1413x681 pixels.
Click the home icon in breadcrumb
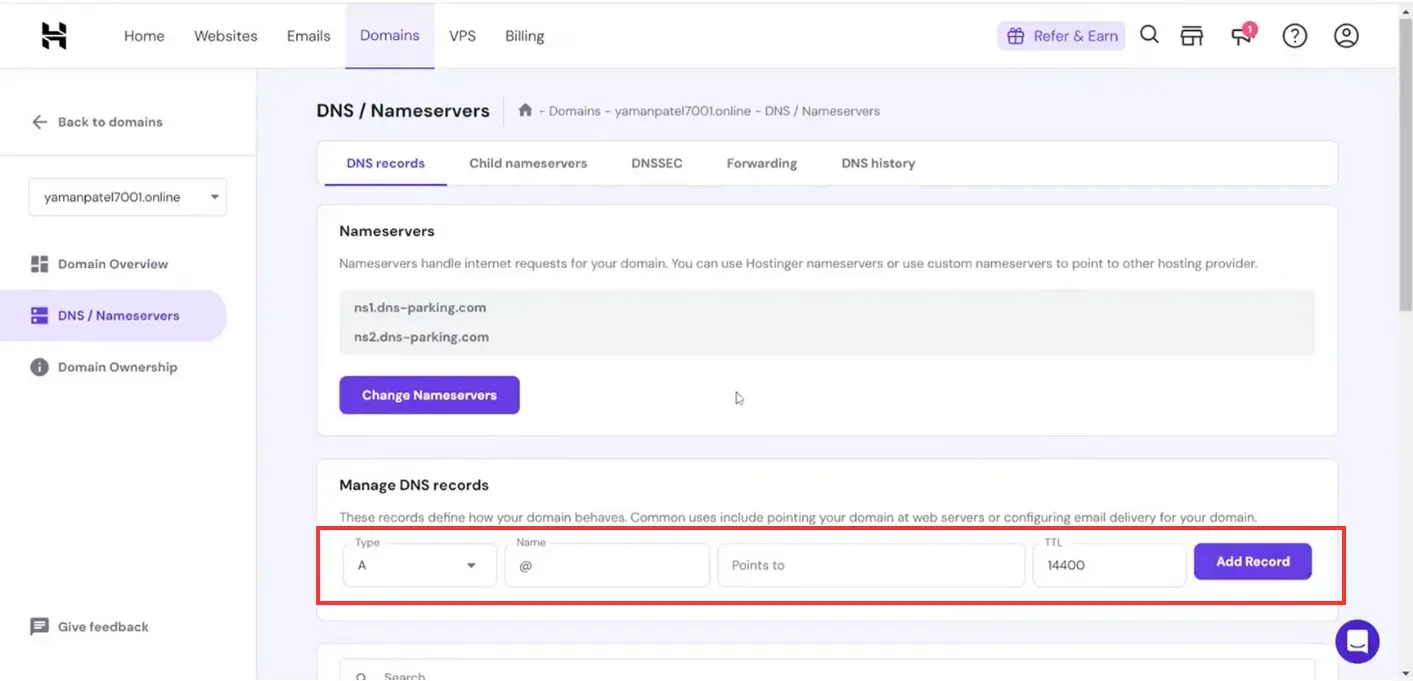tap(525, 110)
